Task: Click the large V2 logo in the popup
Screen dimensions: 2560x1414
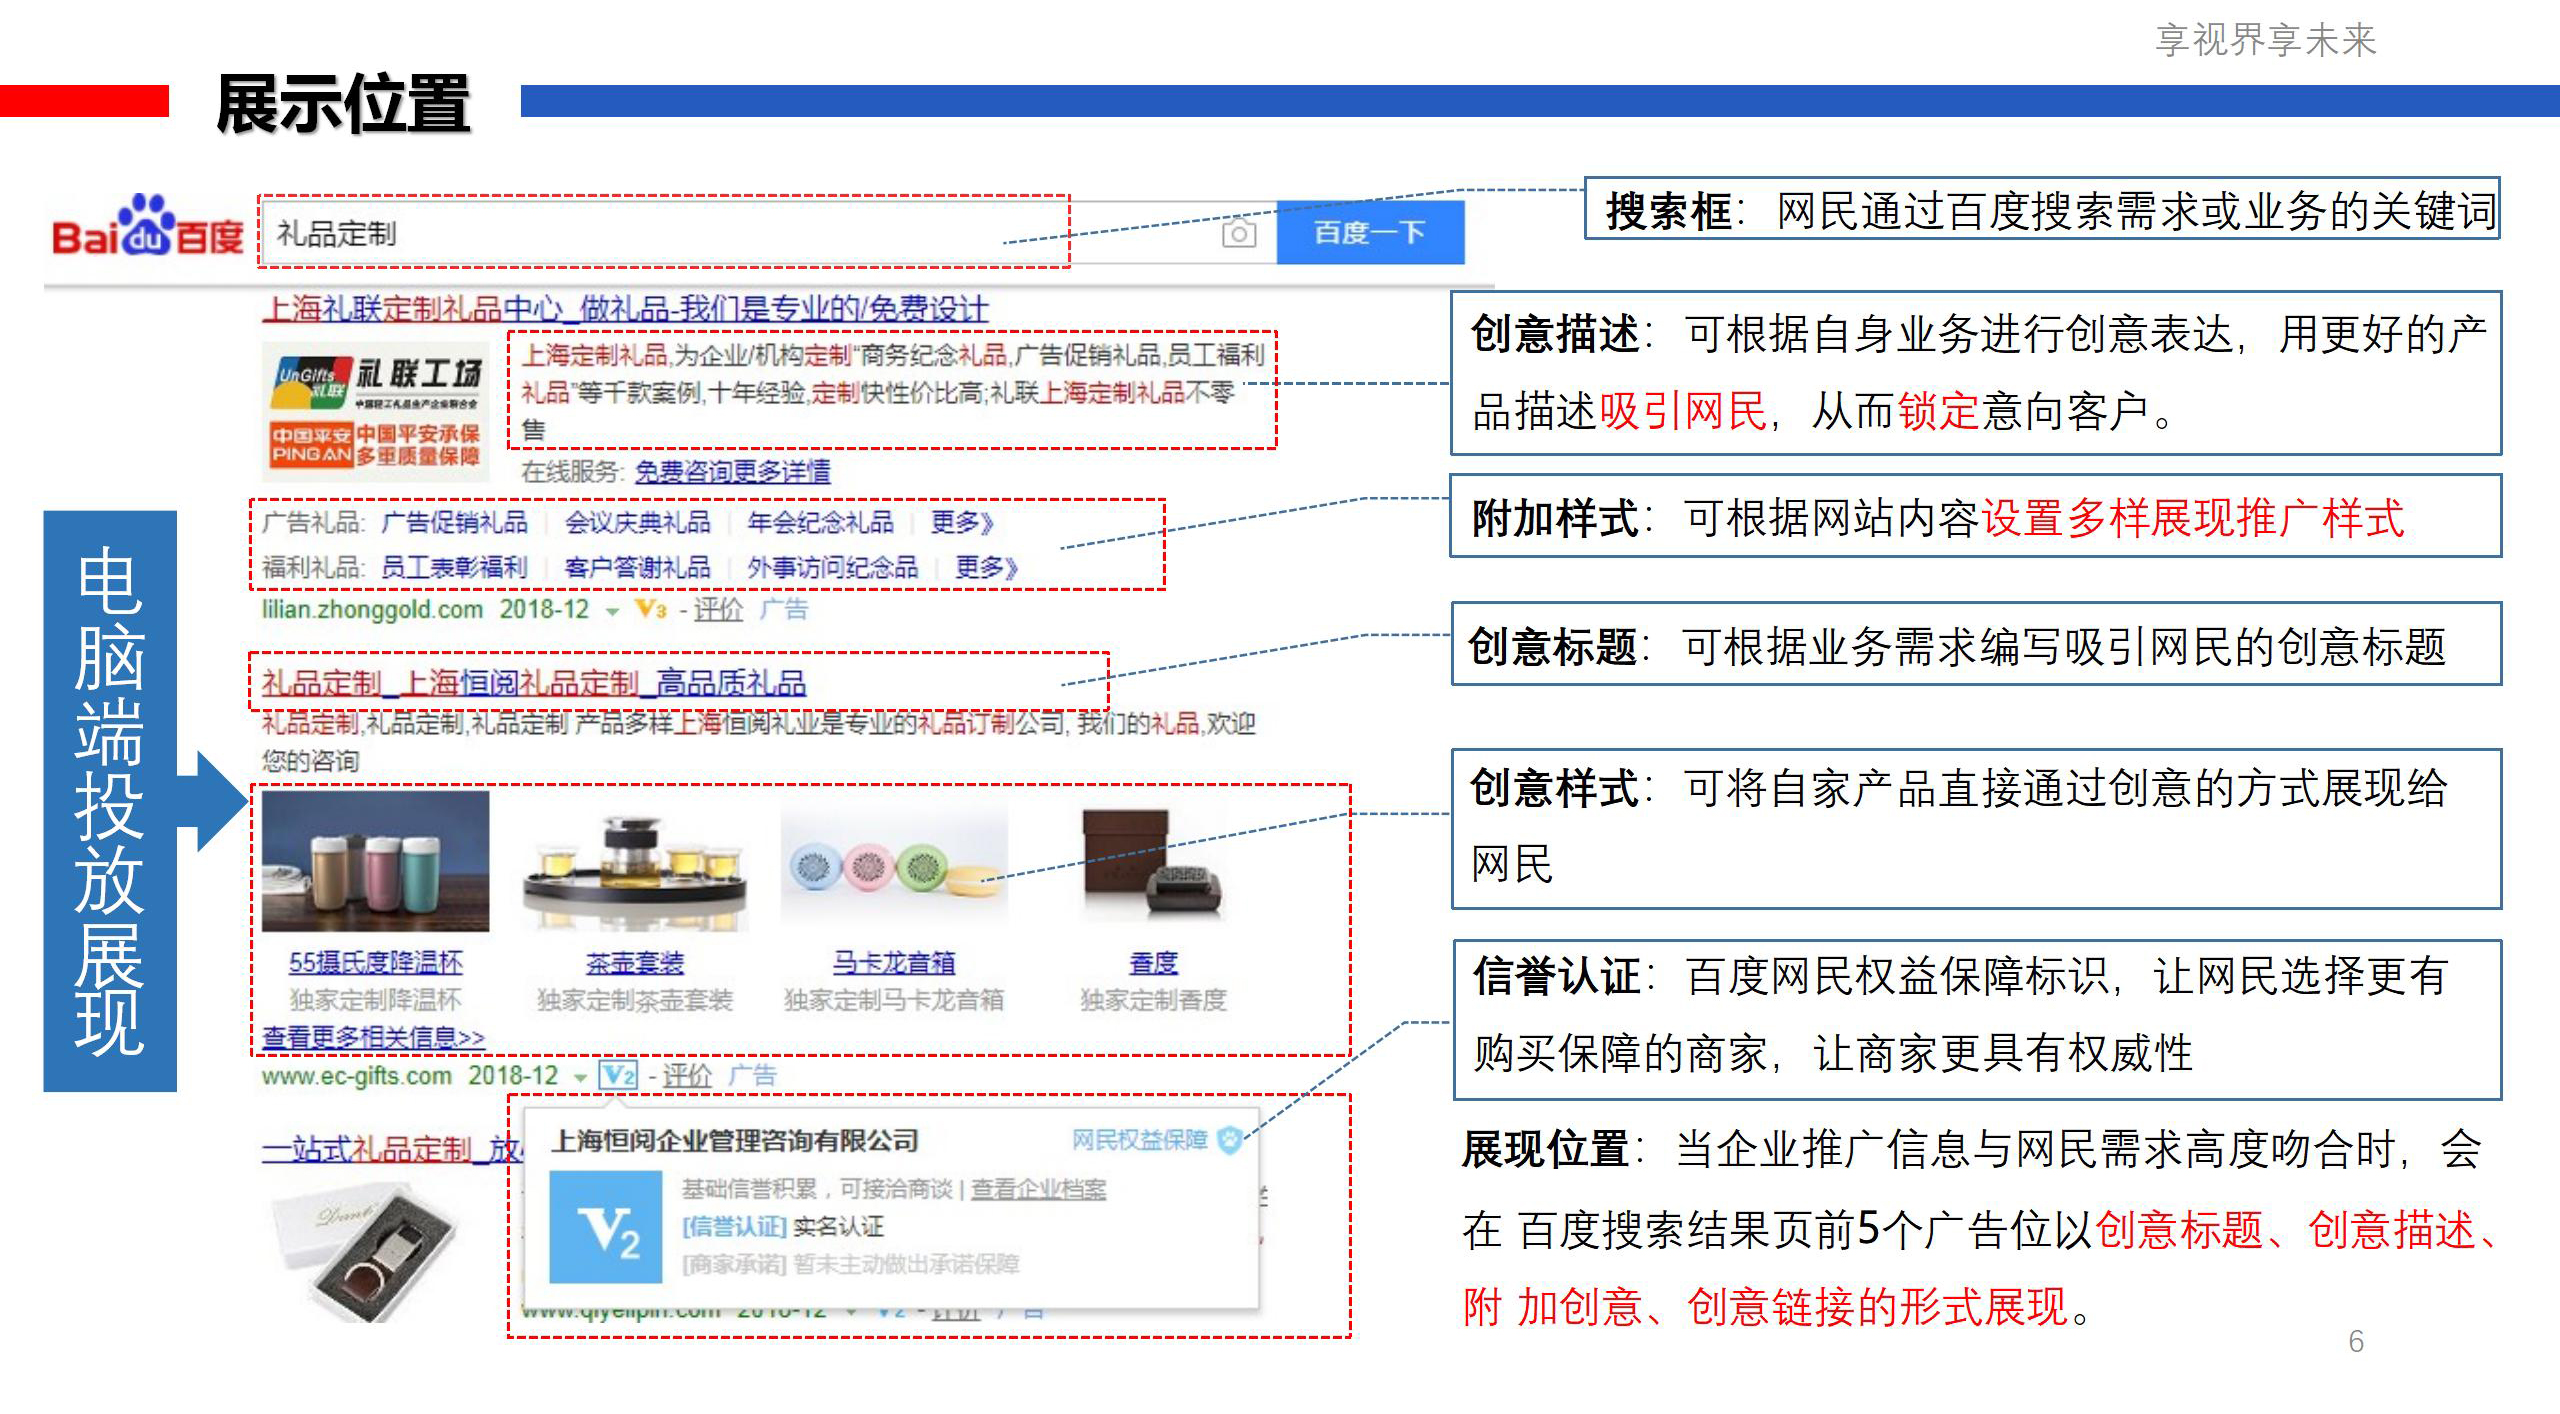Action: pyautogui.click(x=606, y=1227)
